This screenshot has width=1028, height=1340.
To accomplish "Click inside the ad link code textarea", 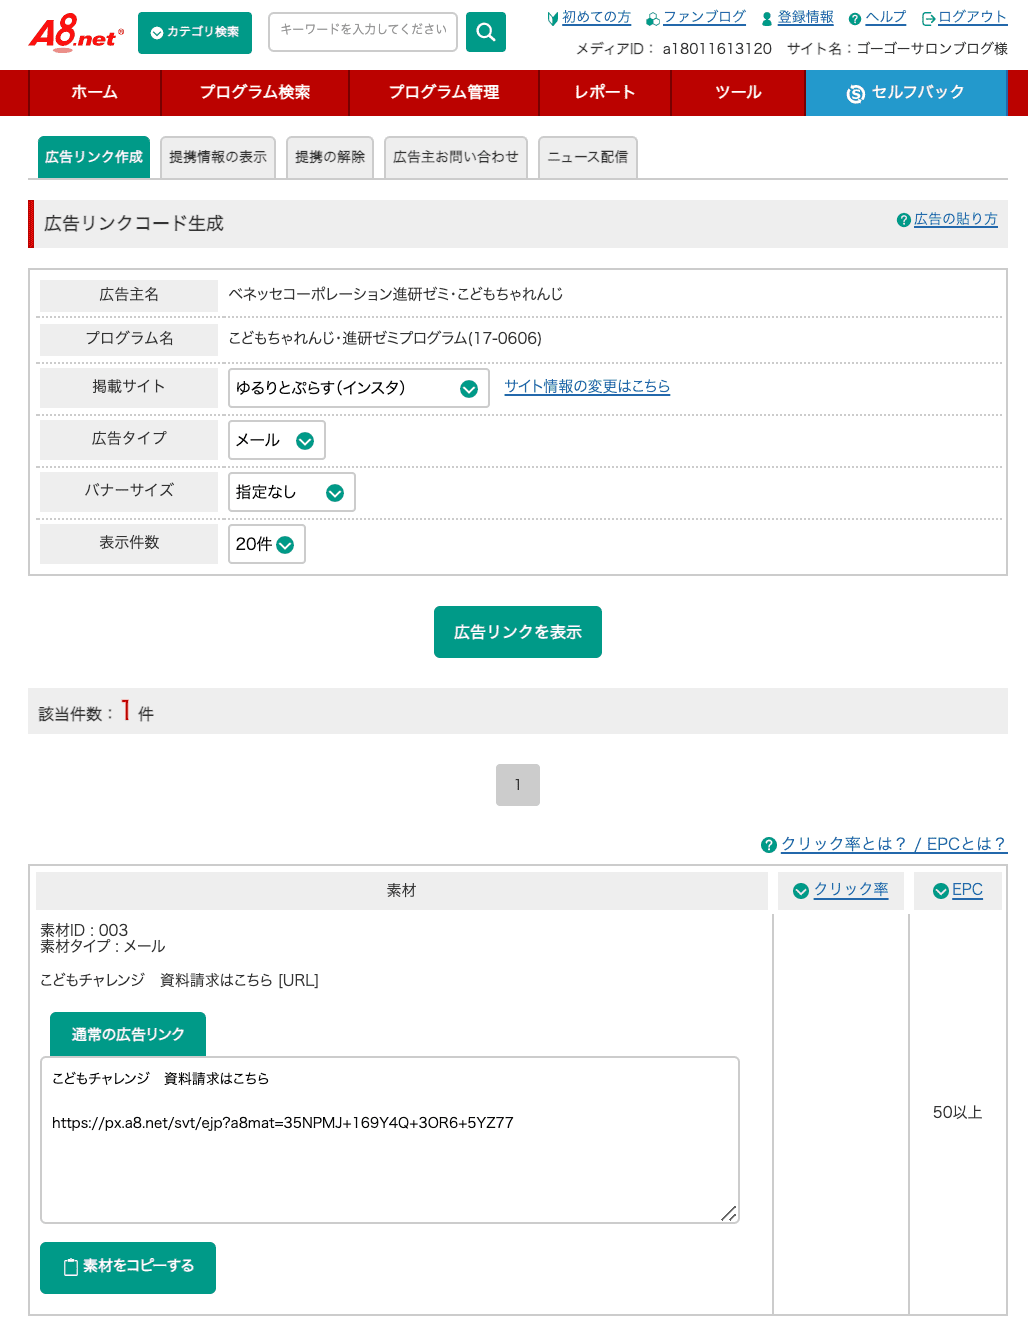I will coord(390,1140).
